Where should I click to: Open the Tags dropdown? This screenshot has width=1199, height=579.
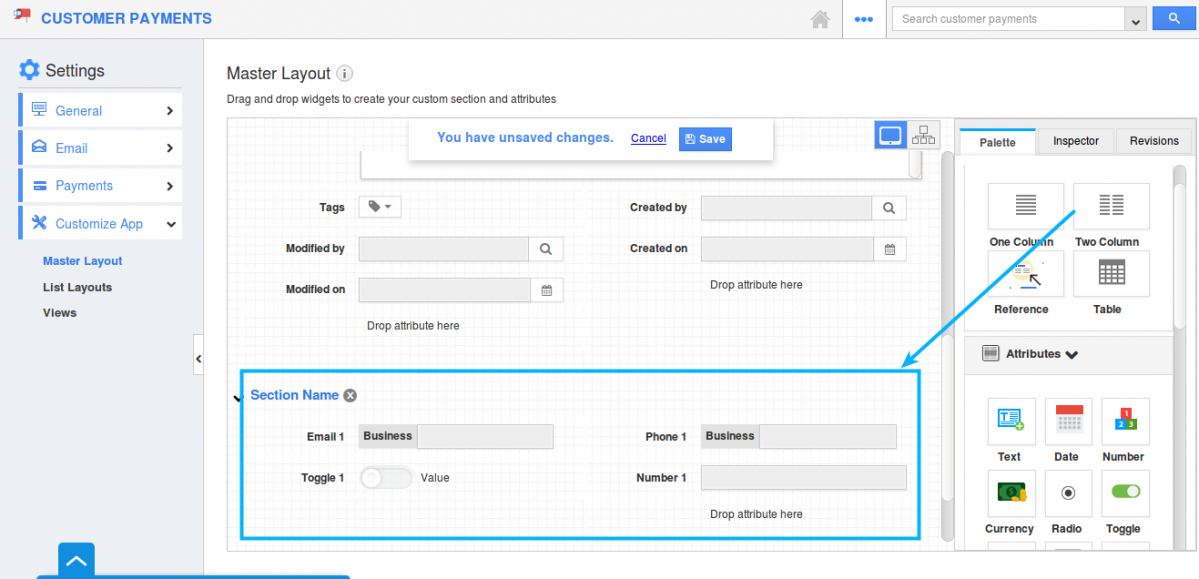coord(380,207)
